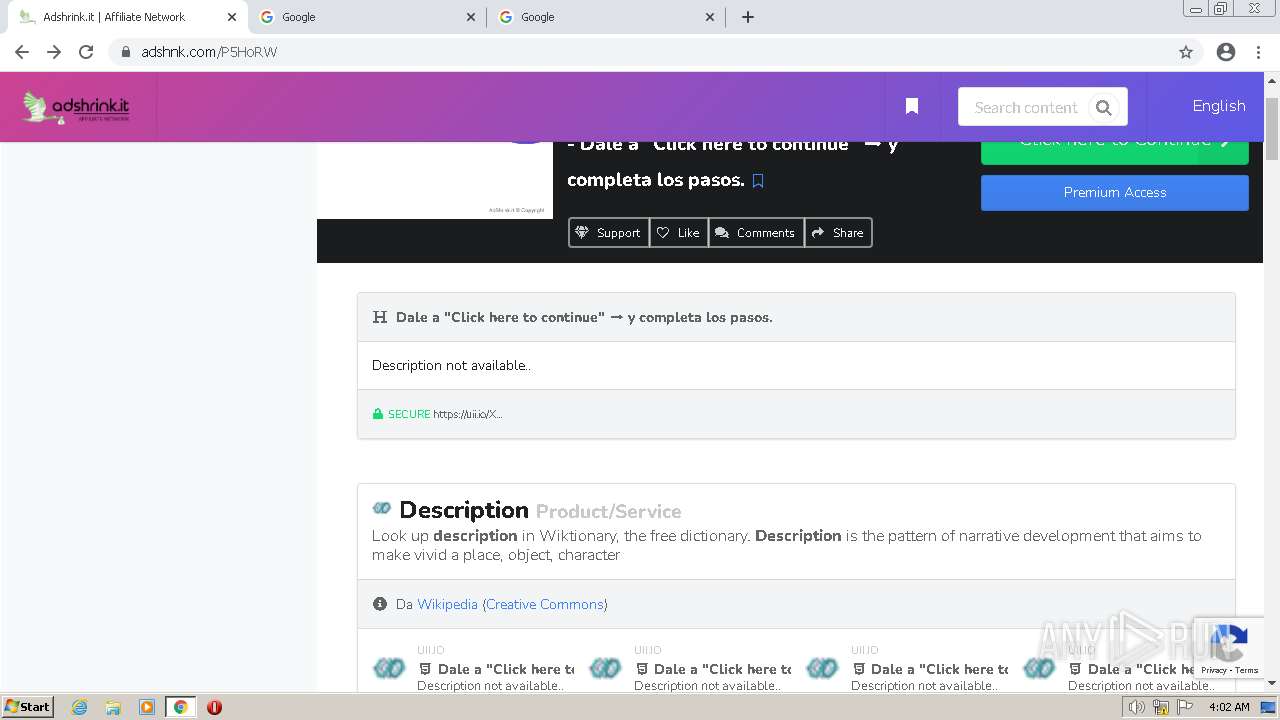Viewport: 1280px width, 720px height.
Task: Click the volume icon in system tray
Action: click(x=1137, y=707)
